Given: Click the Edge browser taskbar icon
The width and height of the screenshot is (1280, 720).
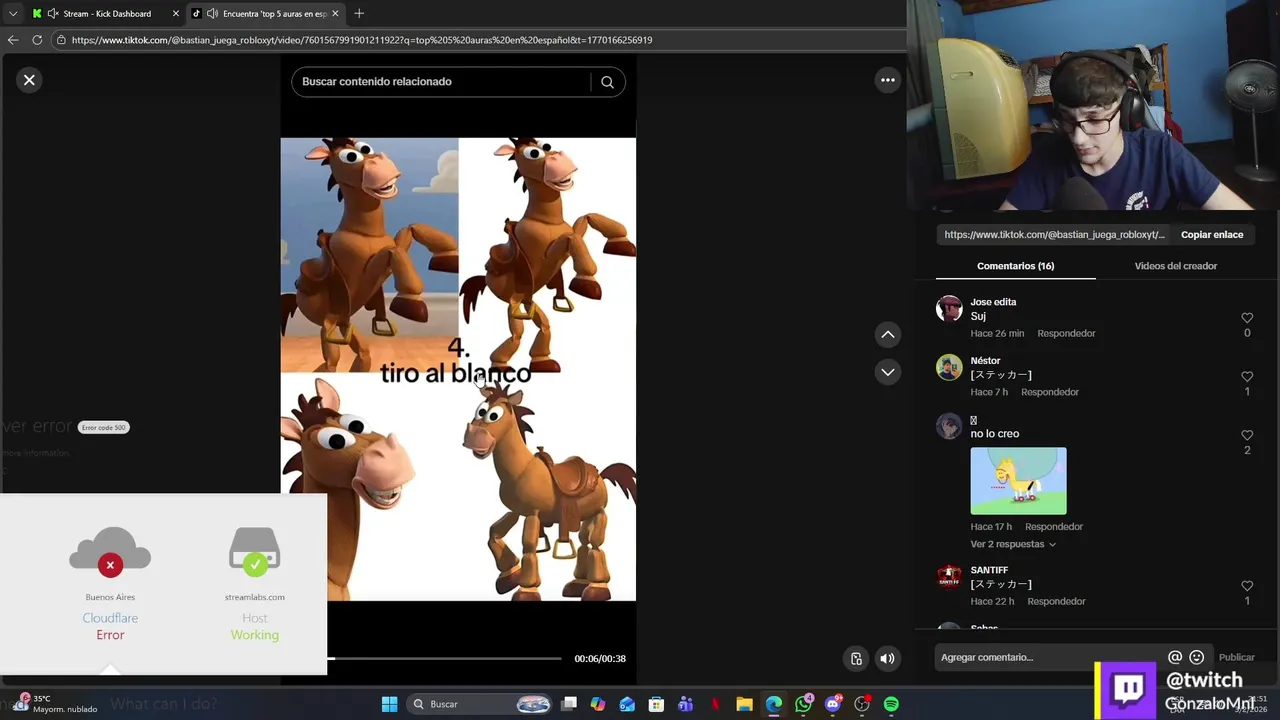Looking at the screenshot, I should click(774, 704).
